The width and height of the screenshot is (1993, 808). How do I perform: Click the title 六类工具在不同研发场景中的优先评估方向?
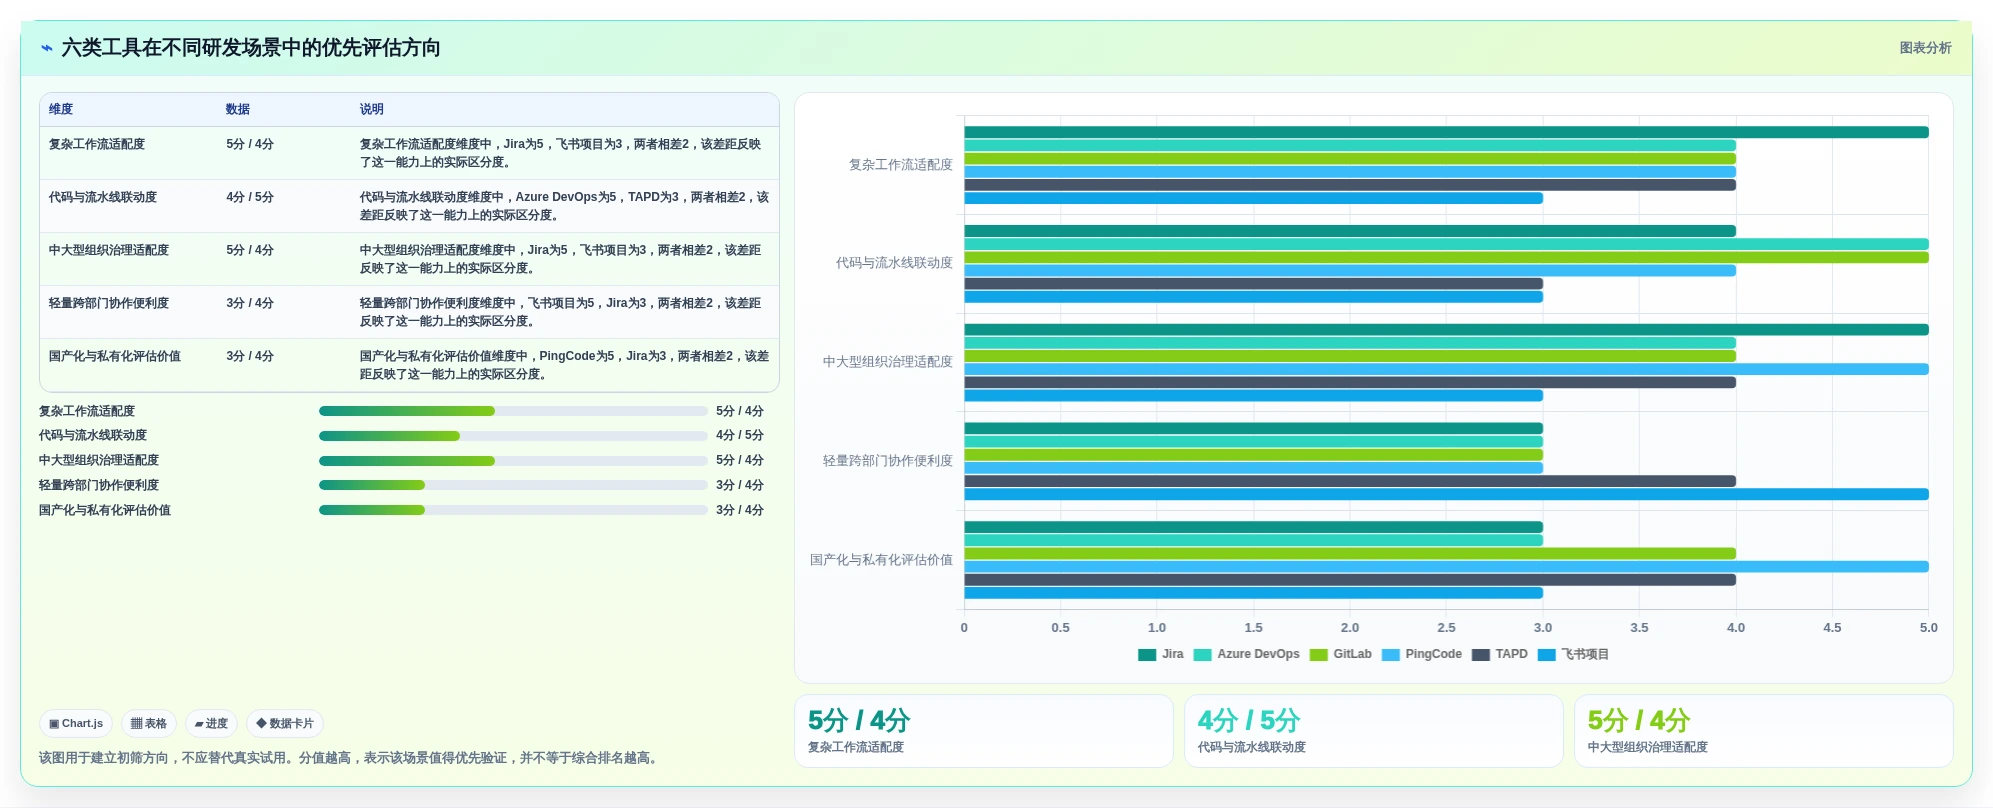click(x=251, y=48)
